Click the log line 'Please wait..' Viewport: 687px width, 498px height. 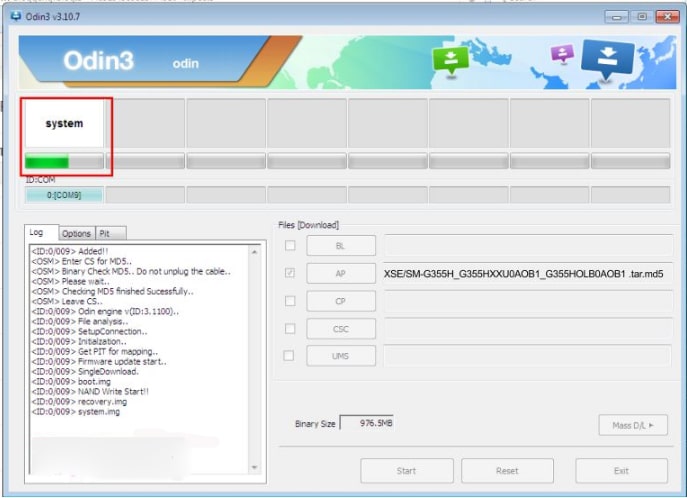tap(71, 281)
